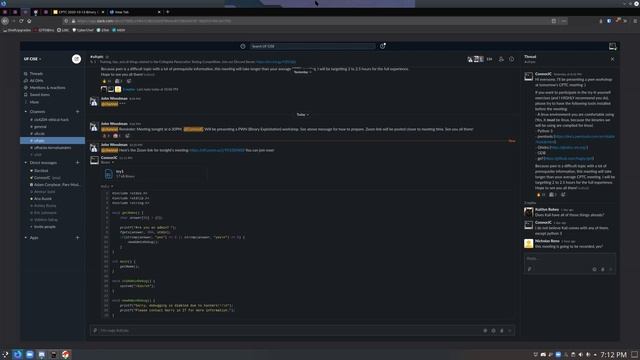Click More in the sidebar
Viewport: 640px width, 360px height.
(x=34, y=102)
